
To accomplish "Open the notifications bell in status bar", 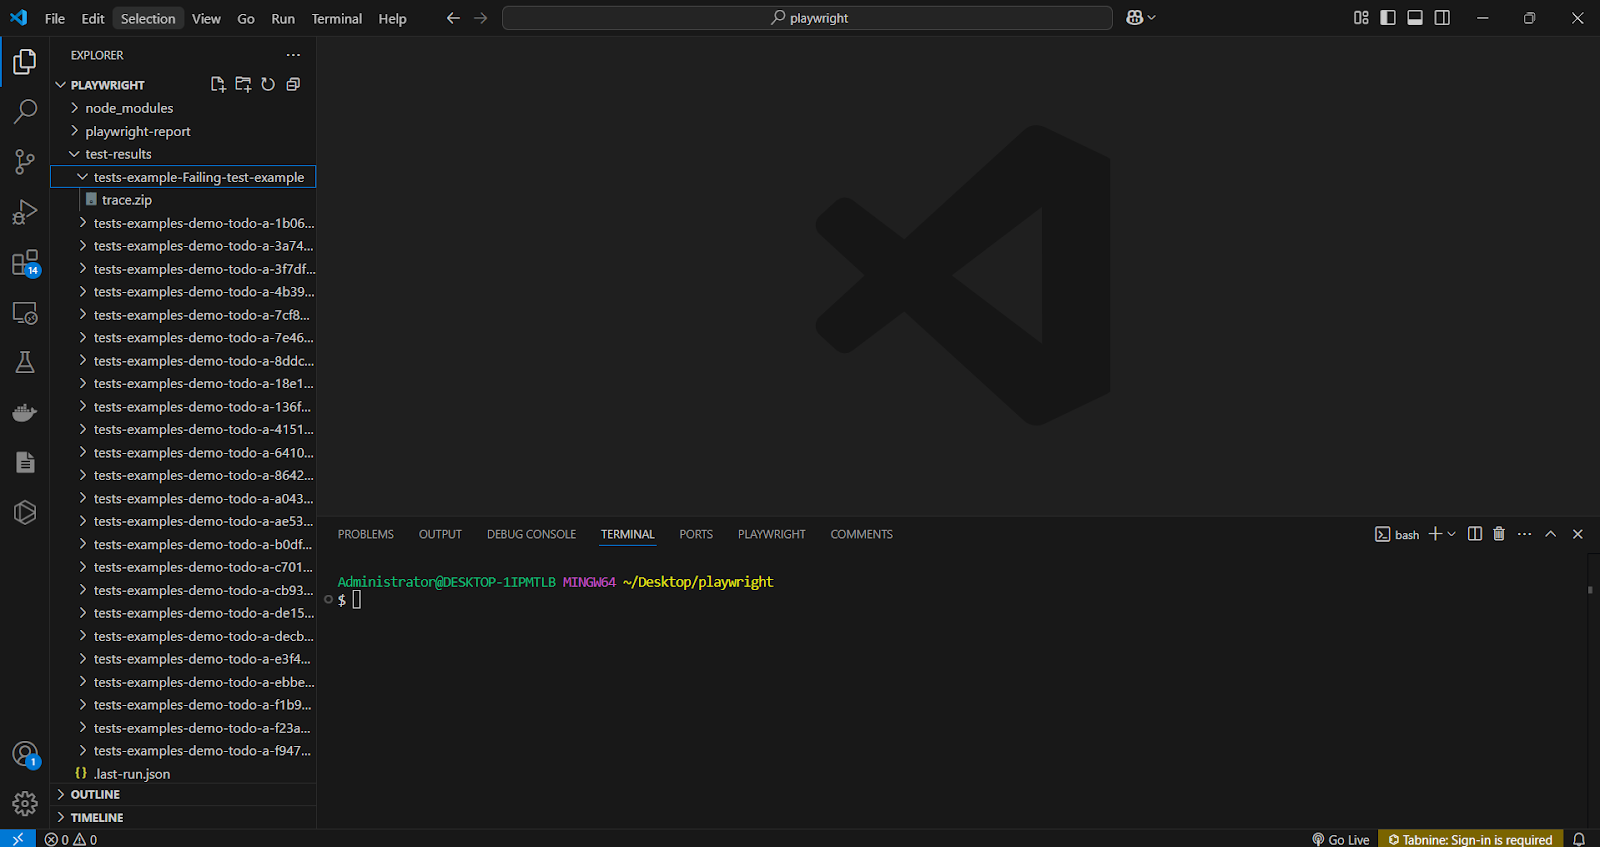I will tap(1579, 839).
